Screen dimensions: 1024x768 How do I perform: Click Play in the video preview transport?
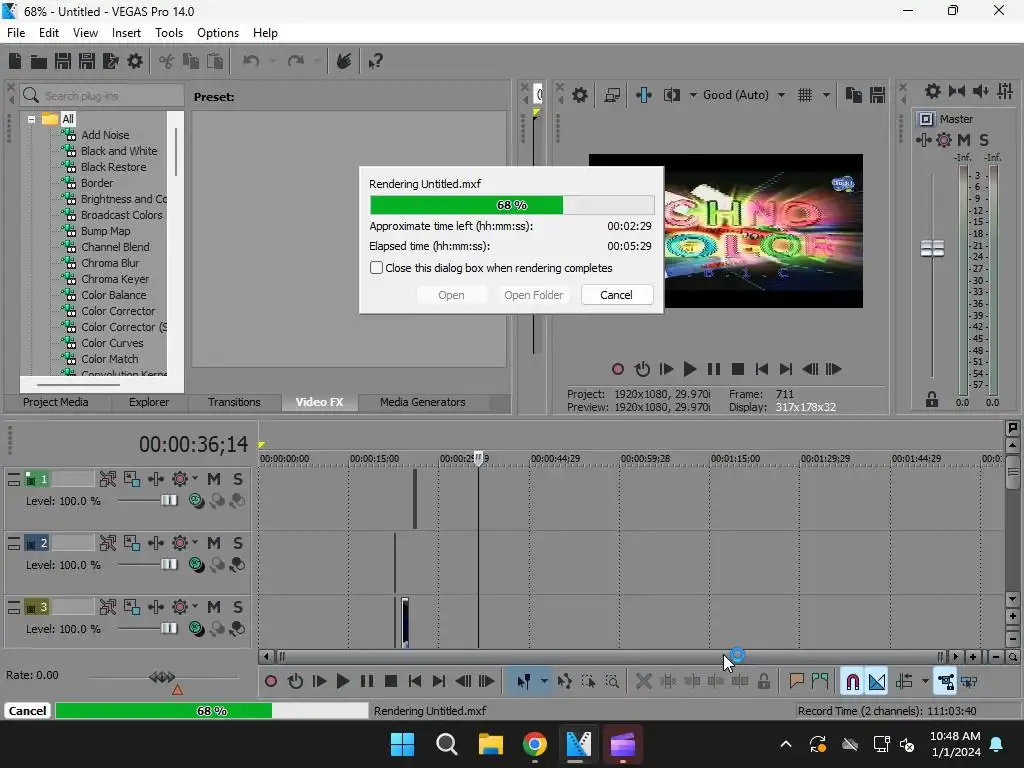(x=689, y=370)
